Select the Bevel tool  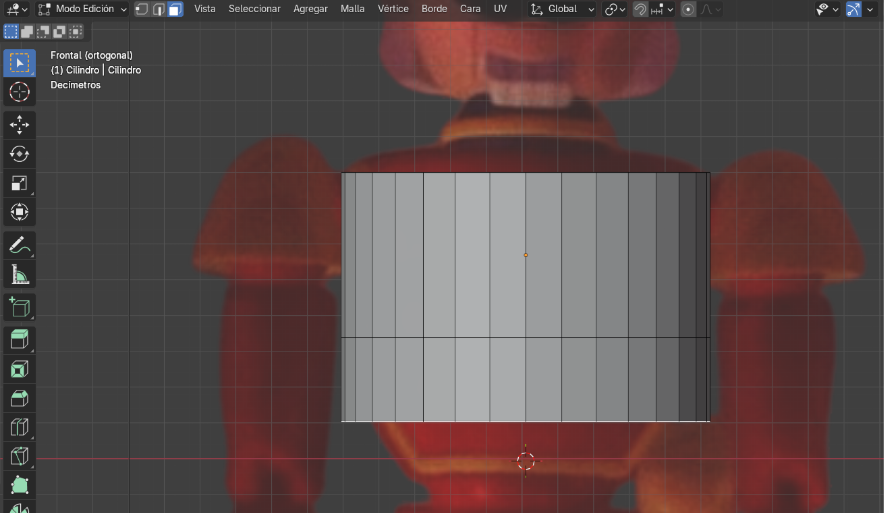coord(19,398)
